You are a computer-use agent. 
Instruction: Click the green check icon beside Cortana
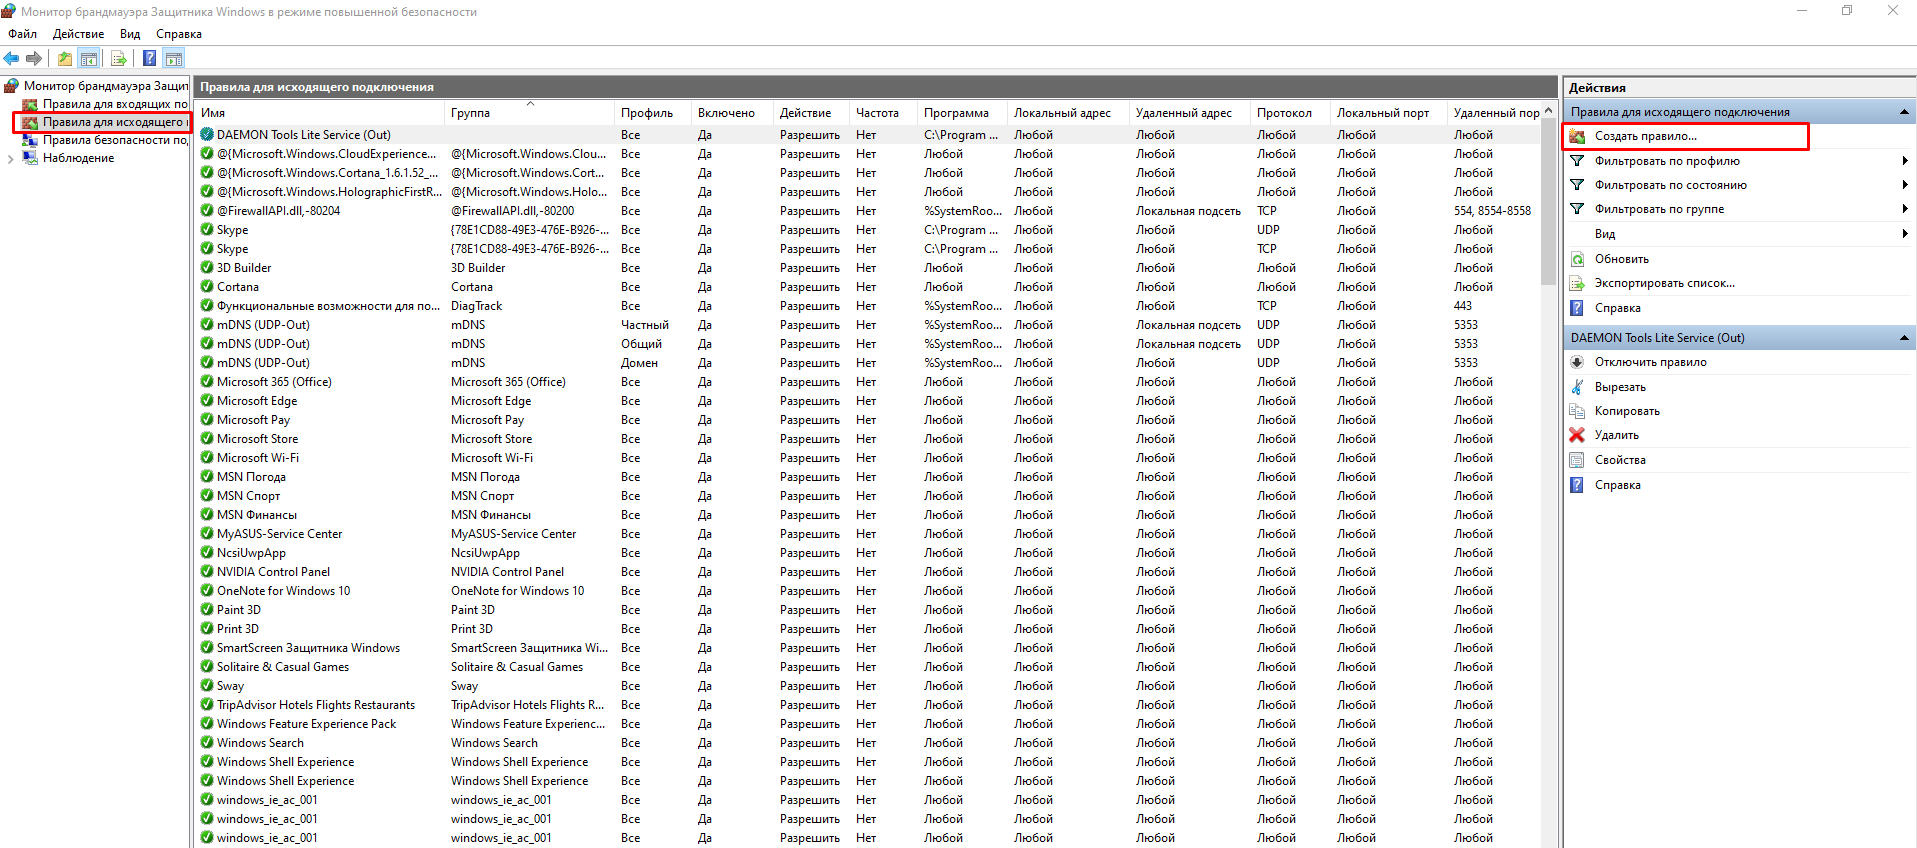207,287
